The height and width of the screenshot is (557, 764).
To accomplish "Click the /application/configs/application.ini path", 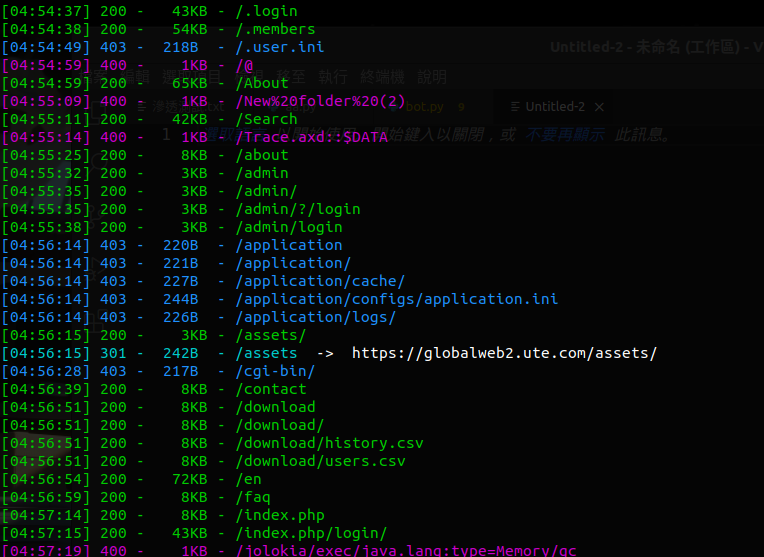I will [x=397, y=299].
